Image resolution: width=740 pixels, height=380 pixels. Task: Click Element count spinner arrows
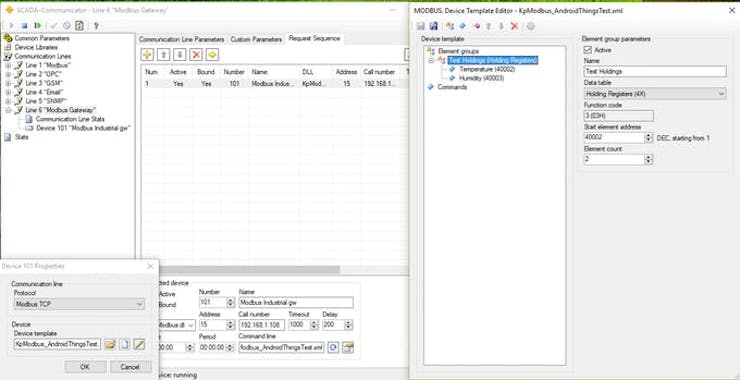click(648, 160)
